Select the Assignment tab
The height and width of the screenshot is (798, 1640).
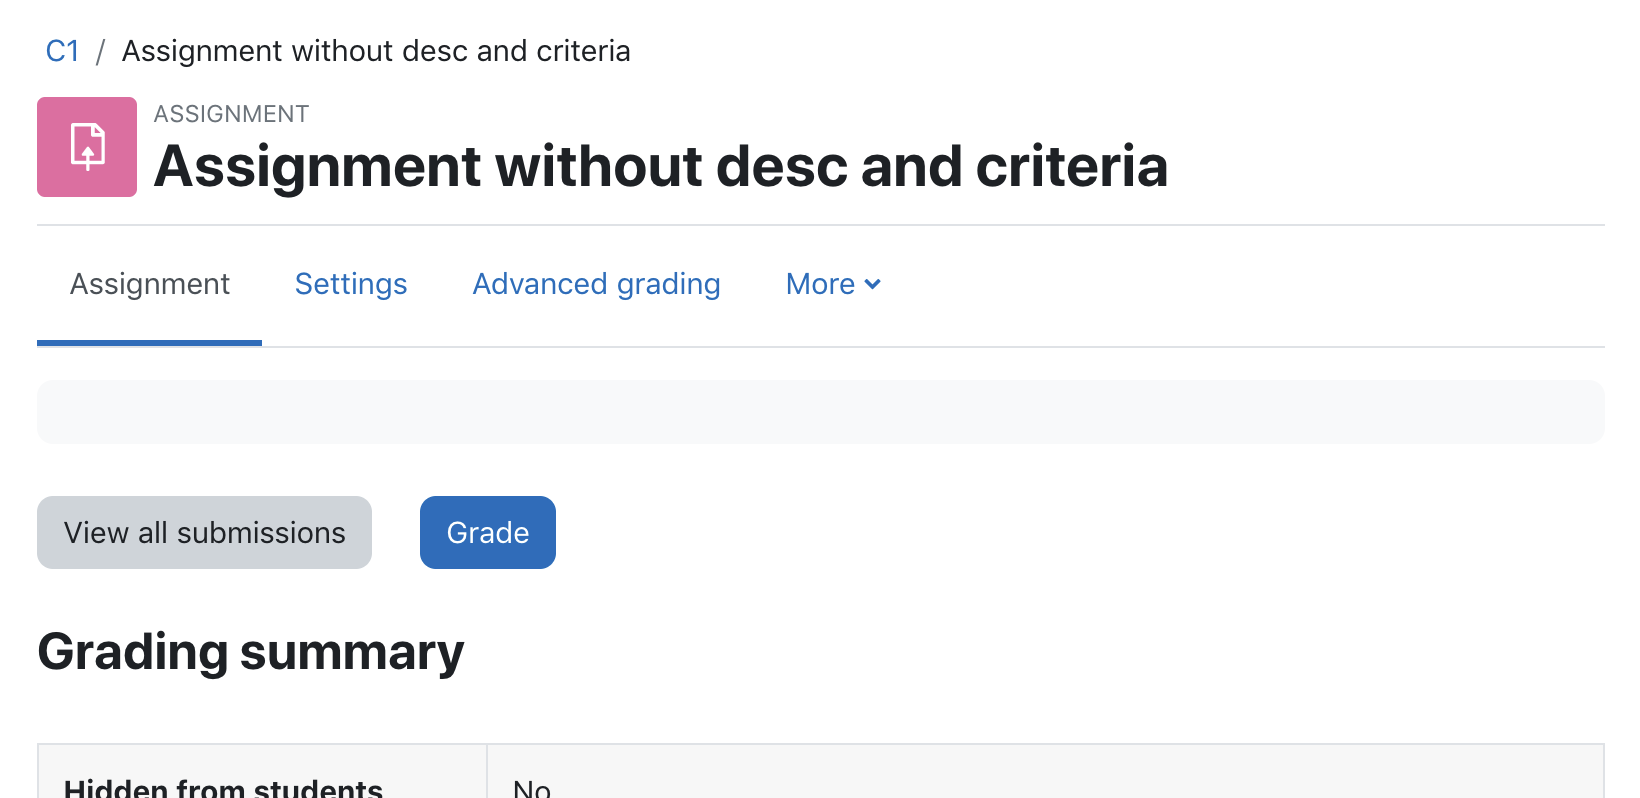(150, 284)
